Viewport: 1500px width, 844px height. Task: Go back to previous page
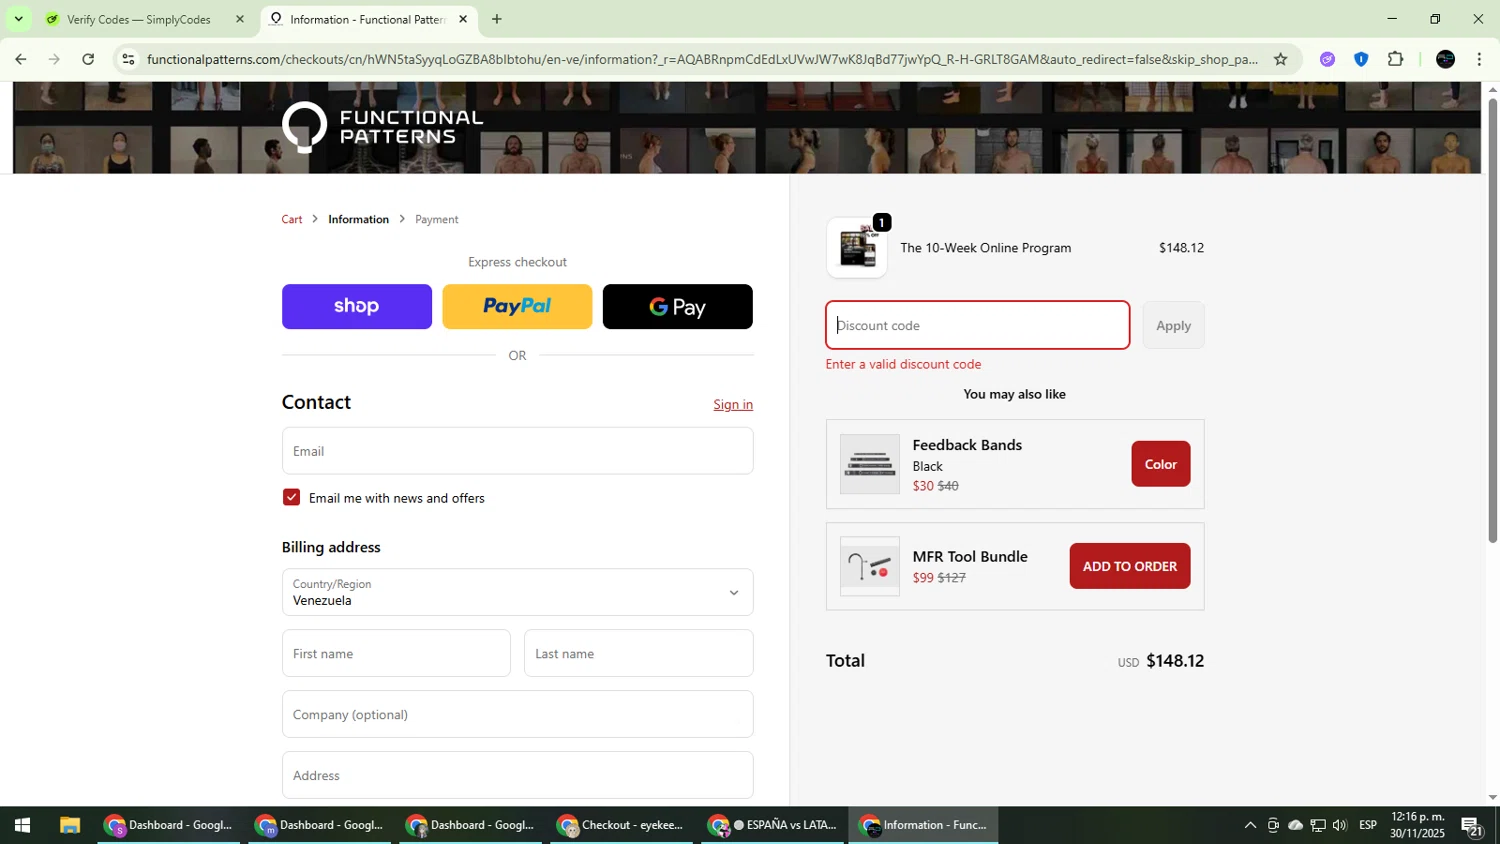tap(20, 59)
